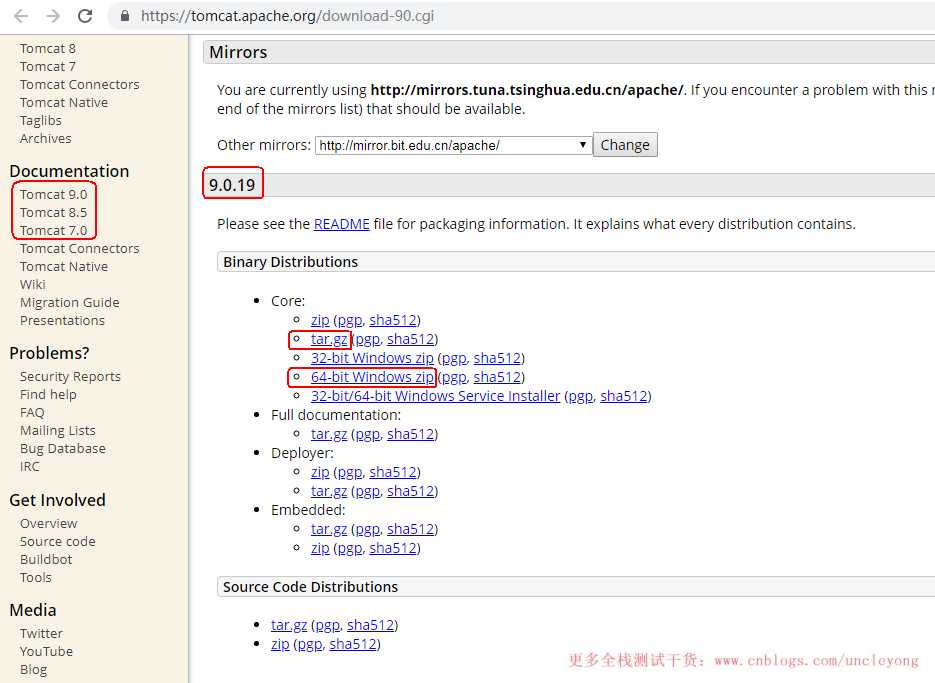The width and height of the screenshot is (935, 683).
Task: Open Taglibs in sidebar
Action: (41, 120)
